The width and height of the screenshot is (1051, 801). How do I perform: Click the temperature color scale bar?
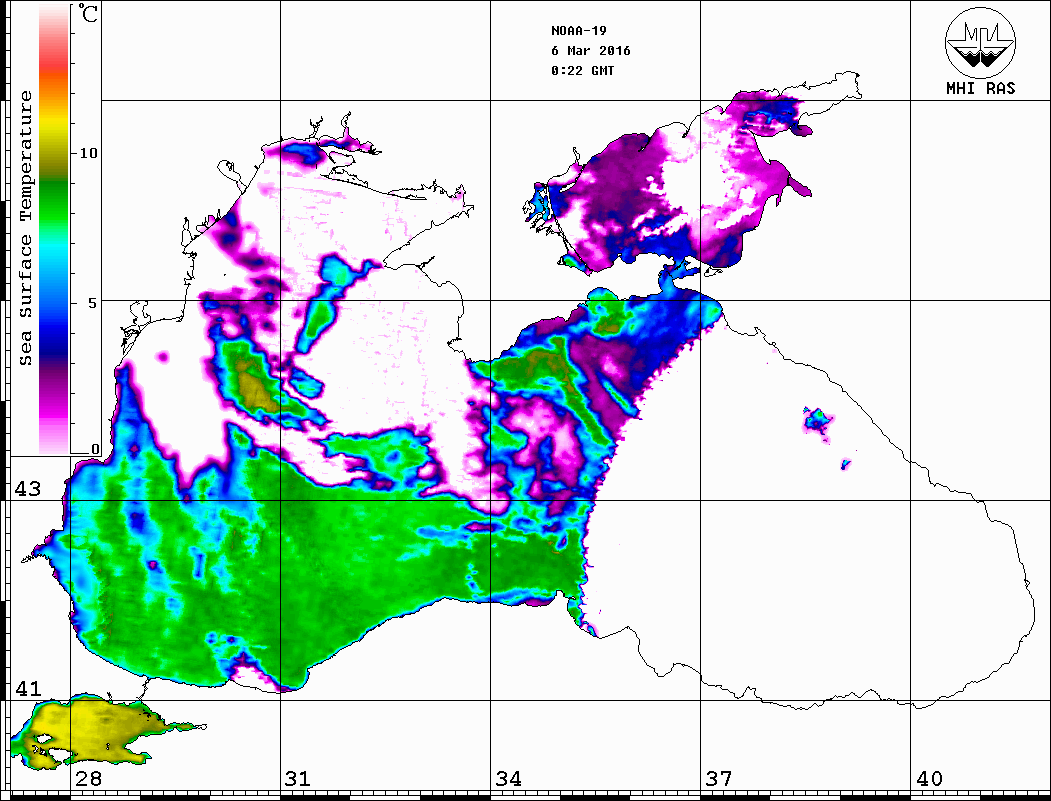coord(54,228)
